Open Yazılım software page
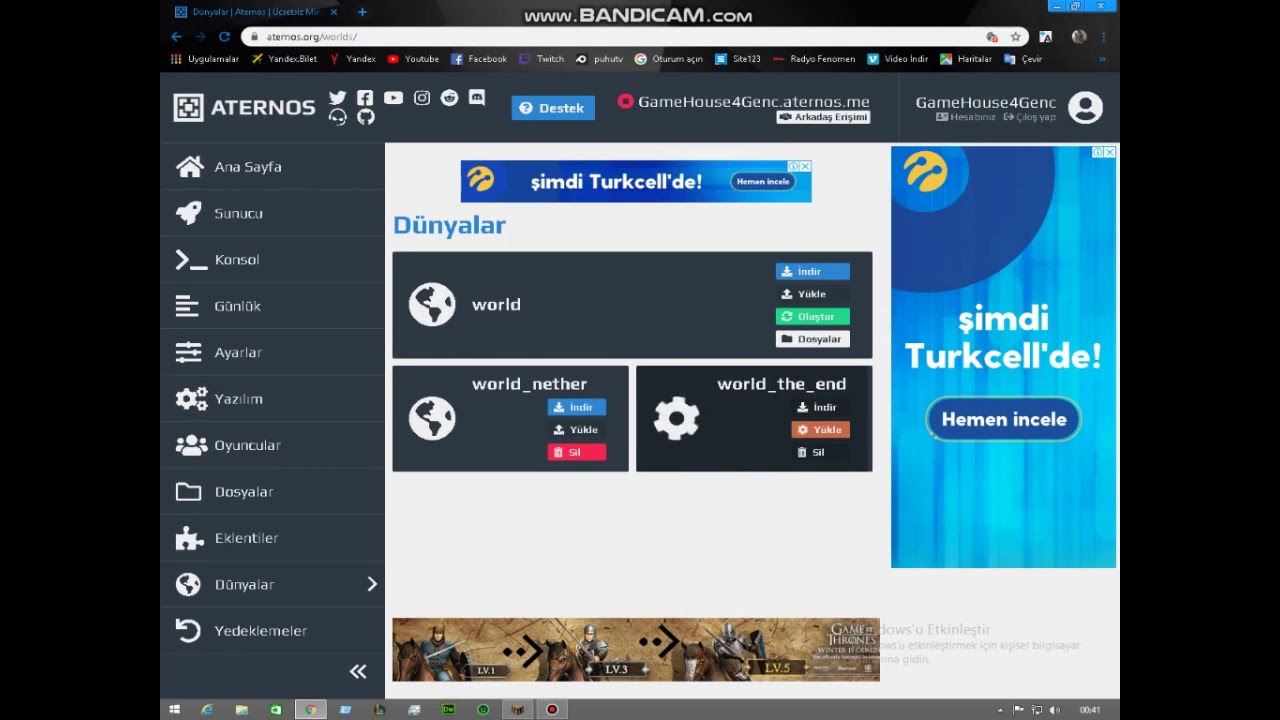Screen dimensions: 1280x720 [272, 399]
